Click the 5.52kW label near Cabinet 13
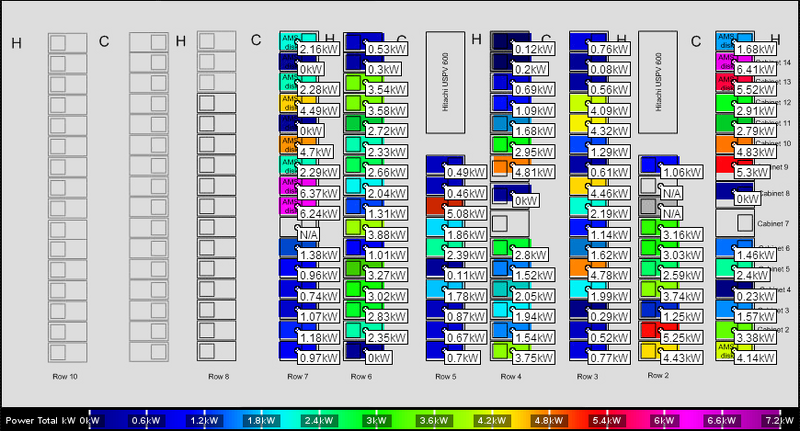The width and height of the screenshot is (800, 431). [x=756, y=90]
